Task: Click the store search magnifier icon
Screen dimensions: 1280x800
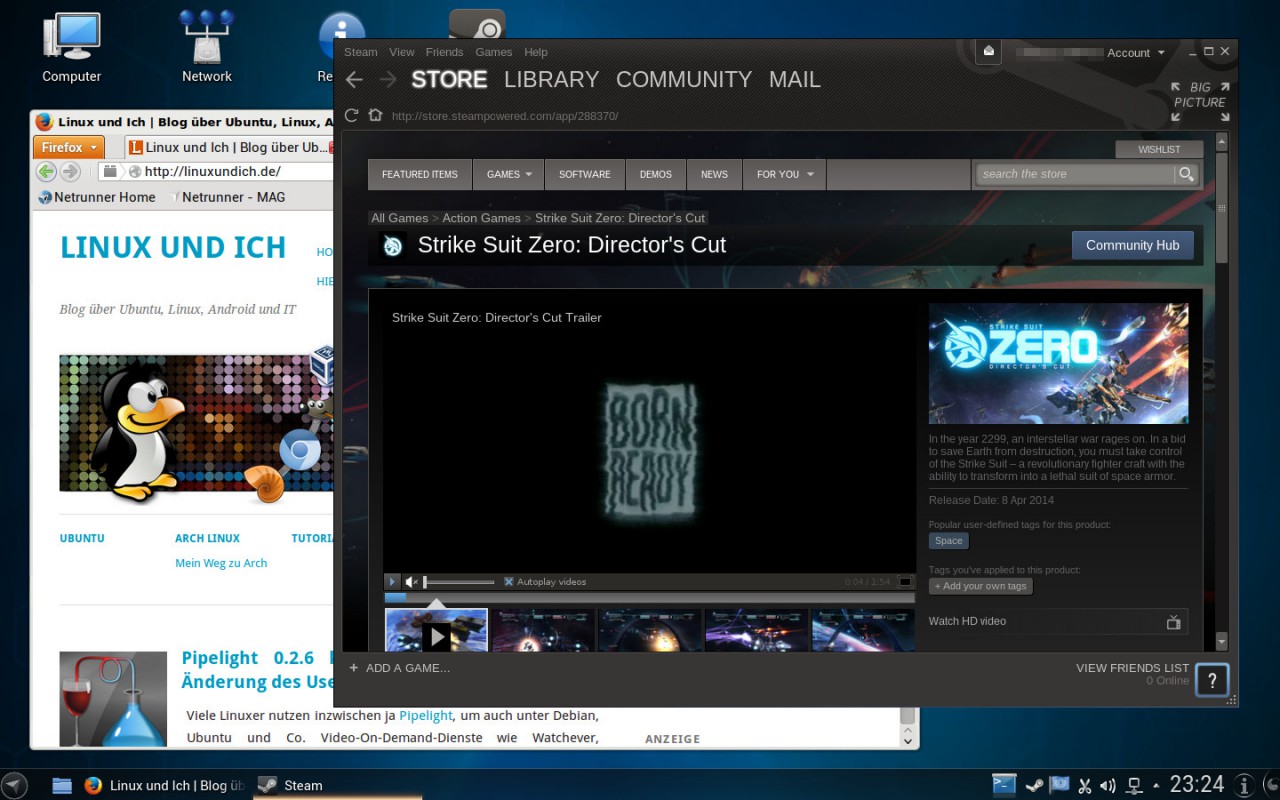Action: [1186, 174]
